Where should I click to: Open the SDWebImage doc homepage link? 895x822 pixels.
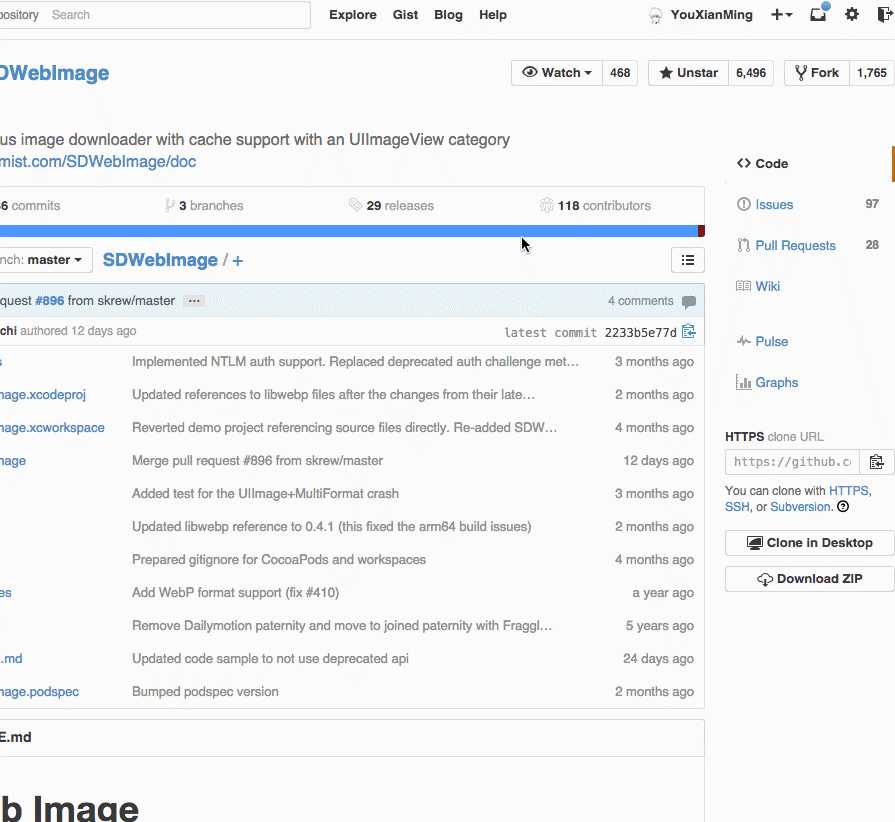click(98, 162)
